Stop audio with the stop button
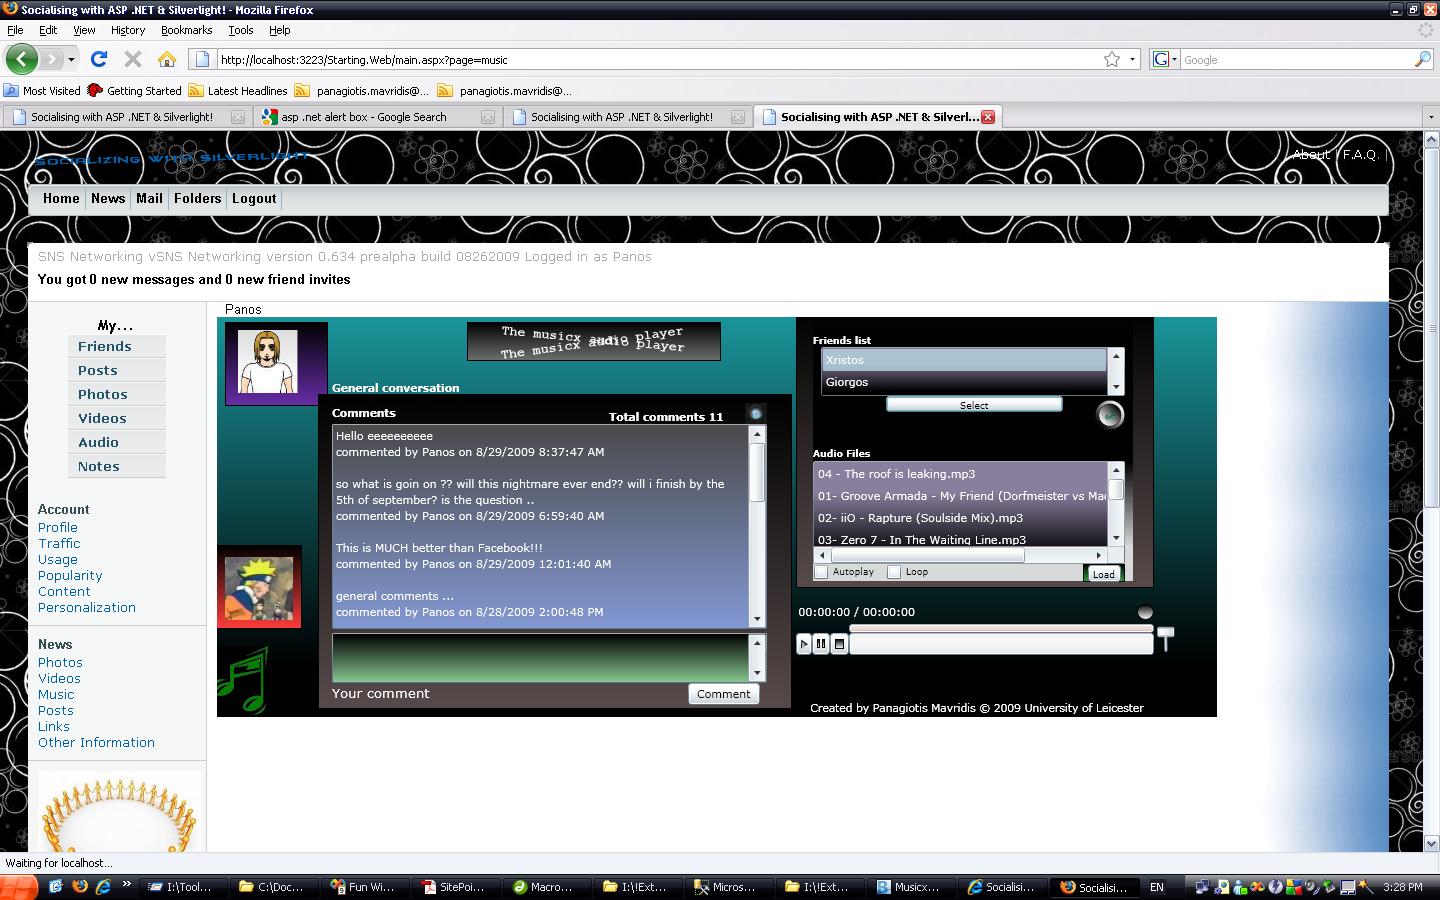 coord(839,644)
